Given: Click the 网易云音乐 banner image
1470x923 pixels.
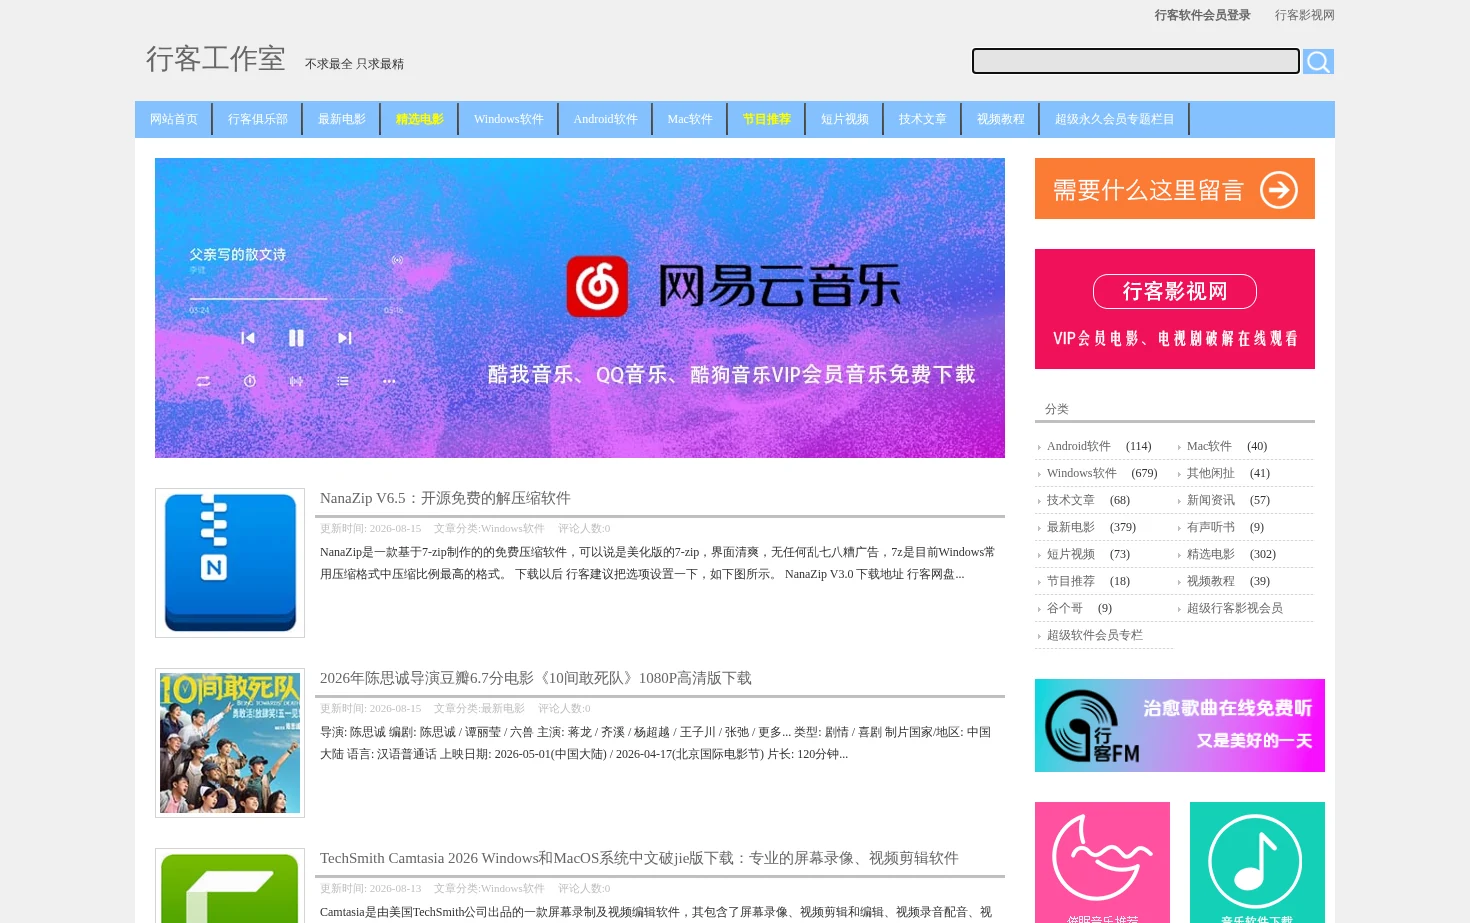Looking at the screenshot, I should 580,308.
